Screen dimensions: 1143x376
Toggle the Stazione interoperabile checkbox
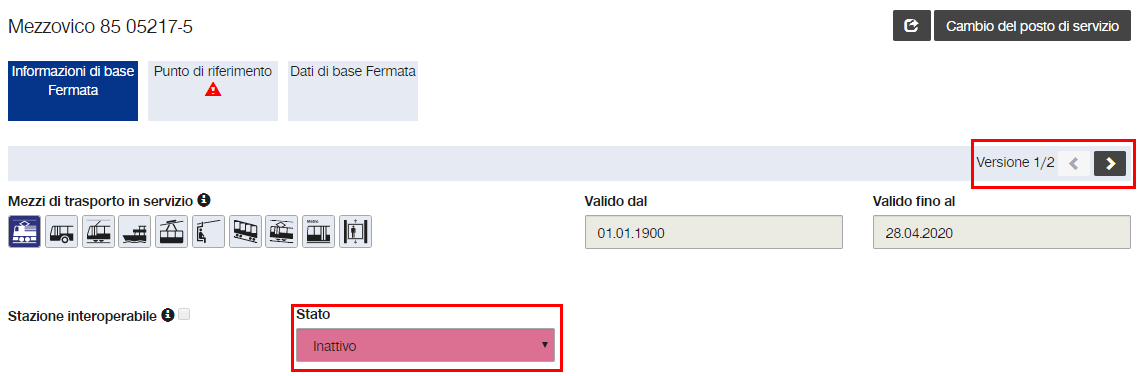coord(184,315)
